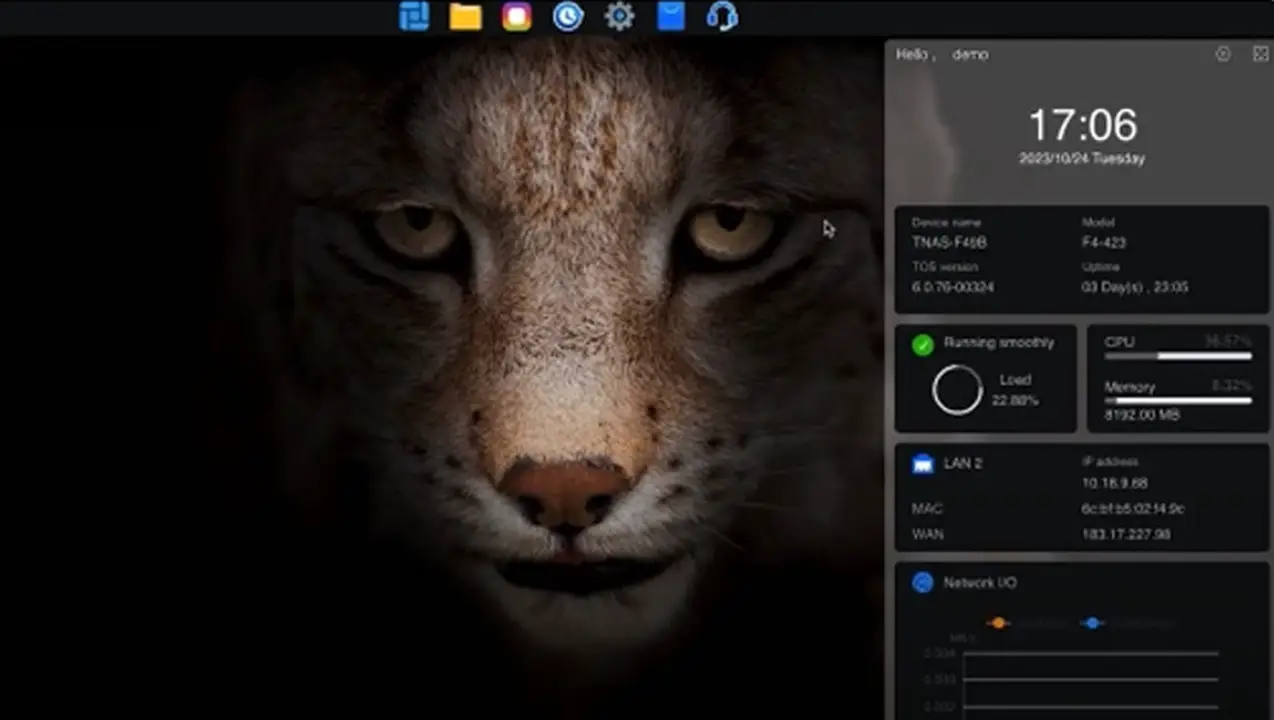Toggle the orange series in Network I/O legend
The width and height of the screenshot is (1274, 720).
coord(998,623)
